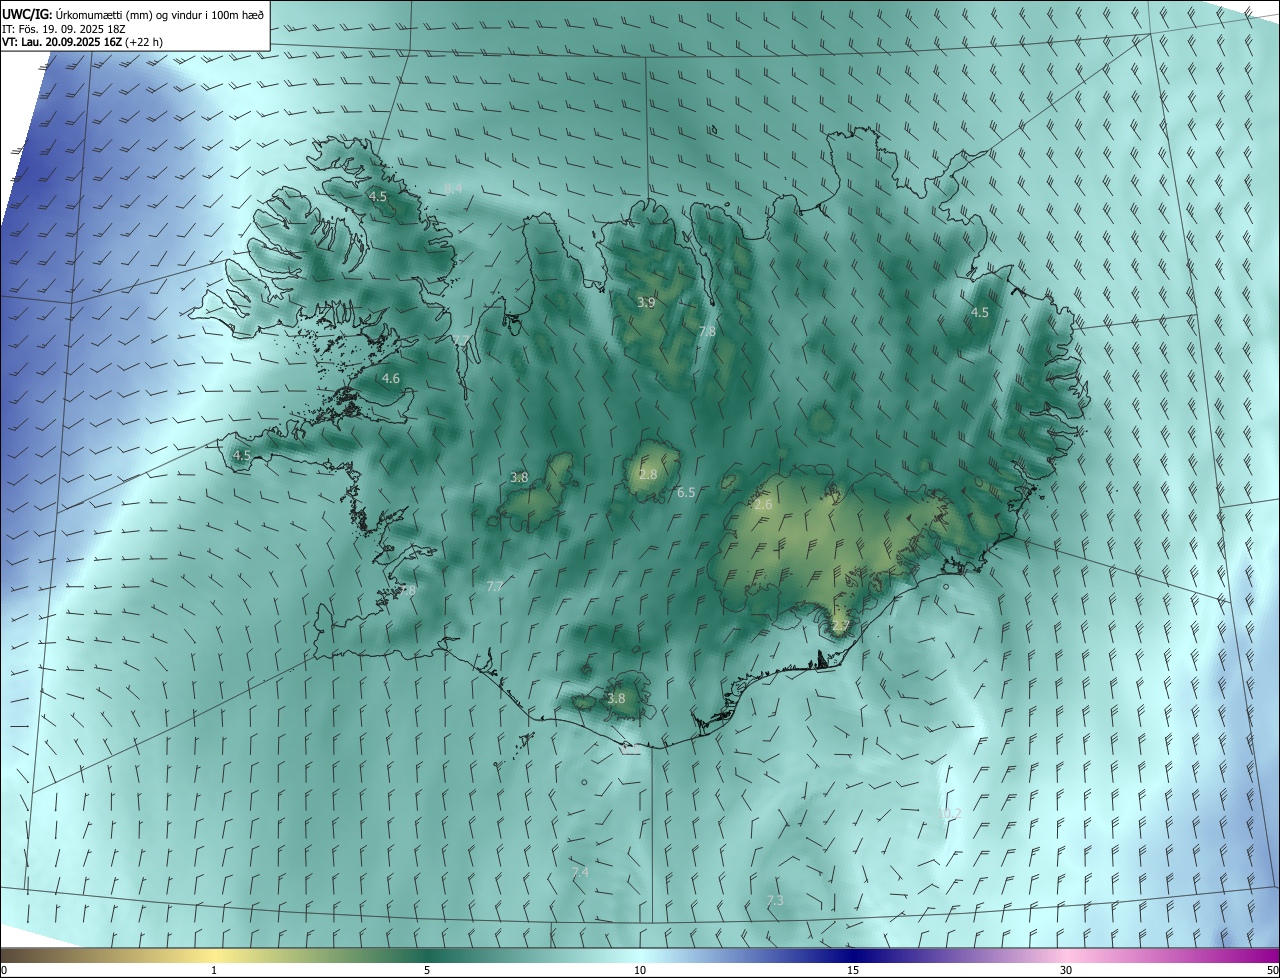Click the 50 tick label on the colour scale
This screenshot has height=978, width=1280.
1272,970
